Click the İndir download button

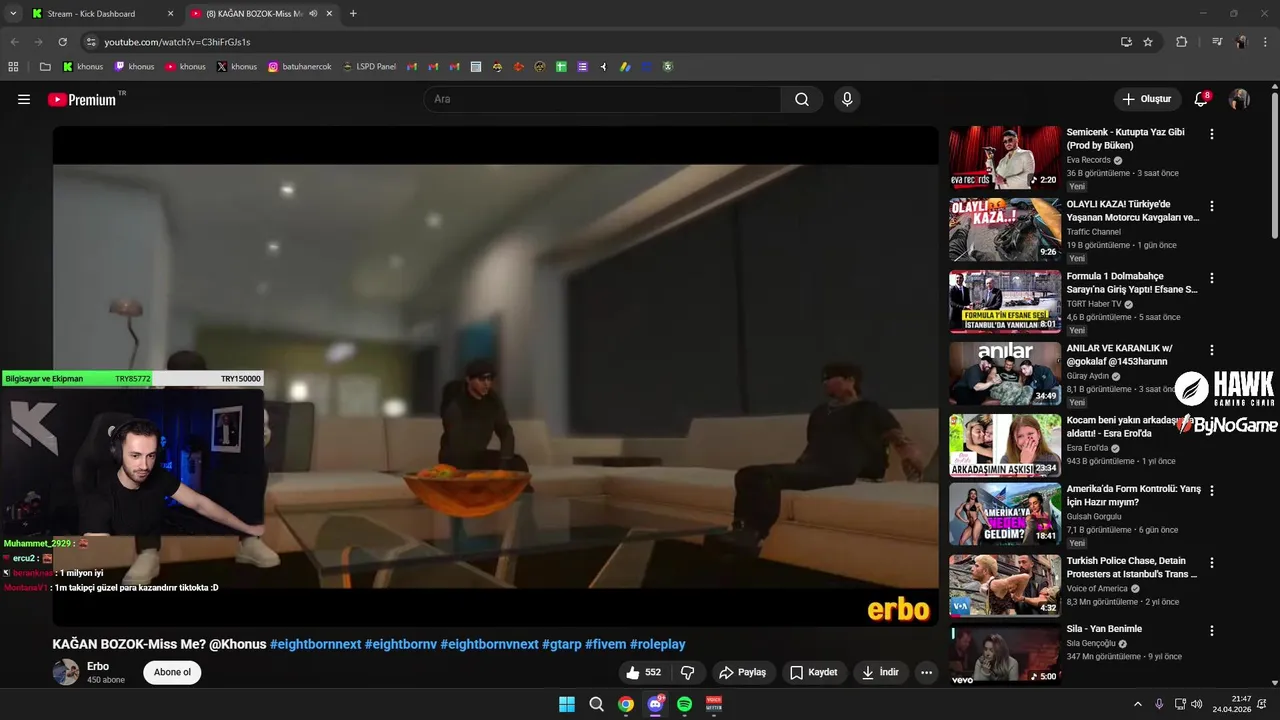880,672
